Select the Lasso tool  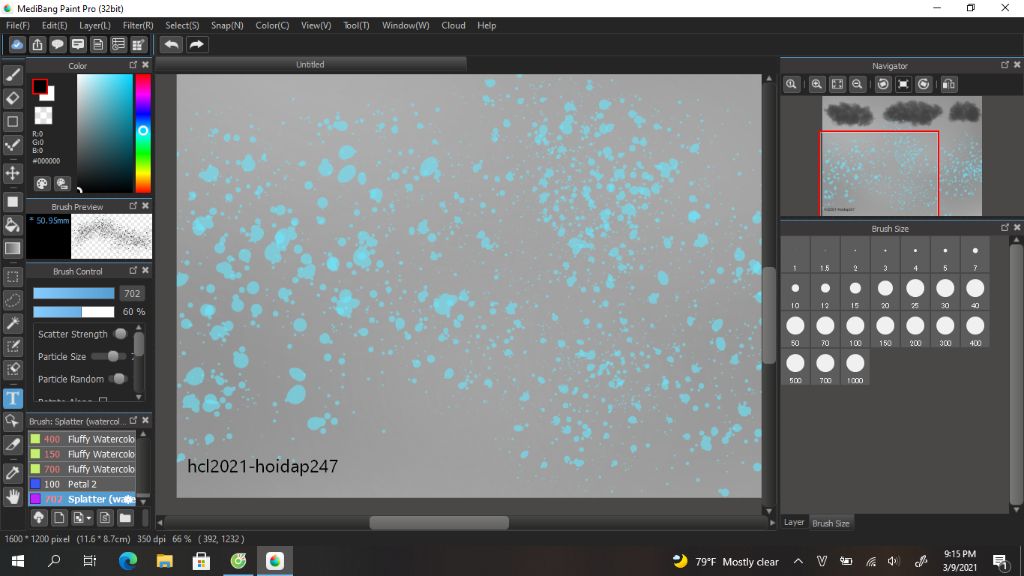12,300
